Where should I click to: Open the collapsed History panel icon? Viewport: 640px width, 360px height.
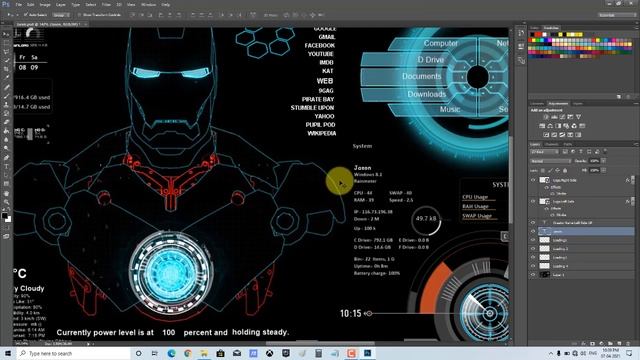click(521, 33)
